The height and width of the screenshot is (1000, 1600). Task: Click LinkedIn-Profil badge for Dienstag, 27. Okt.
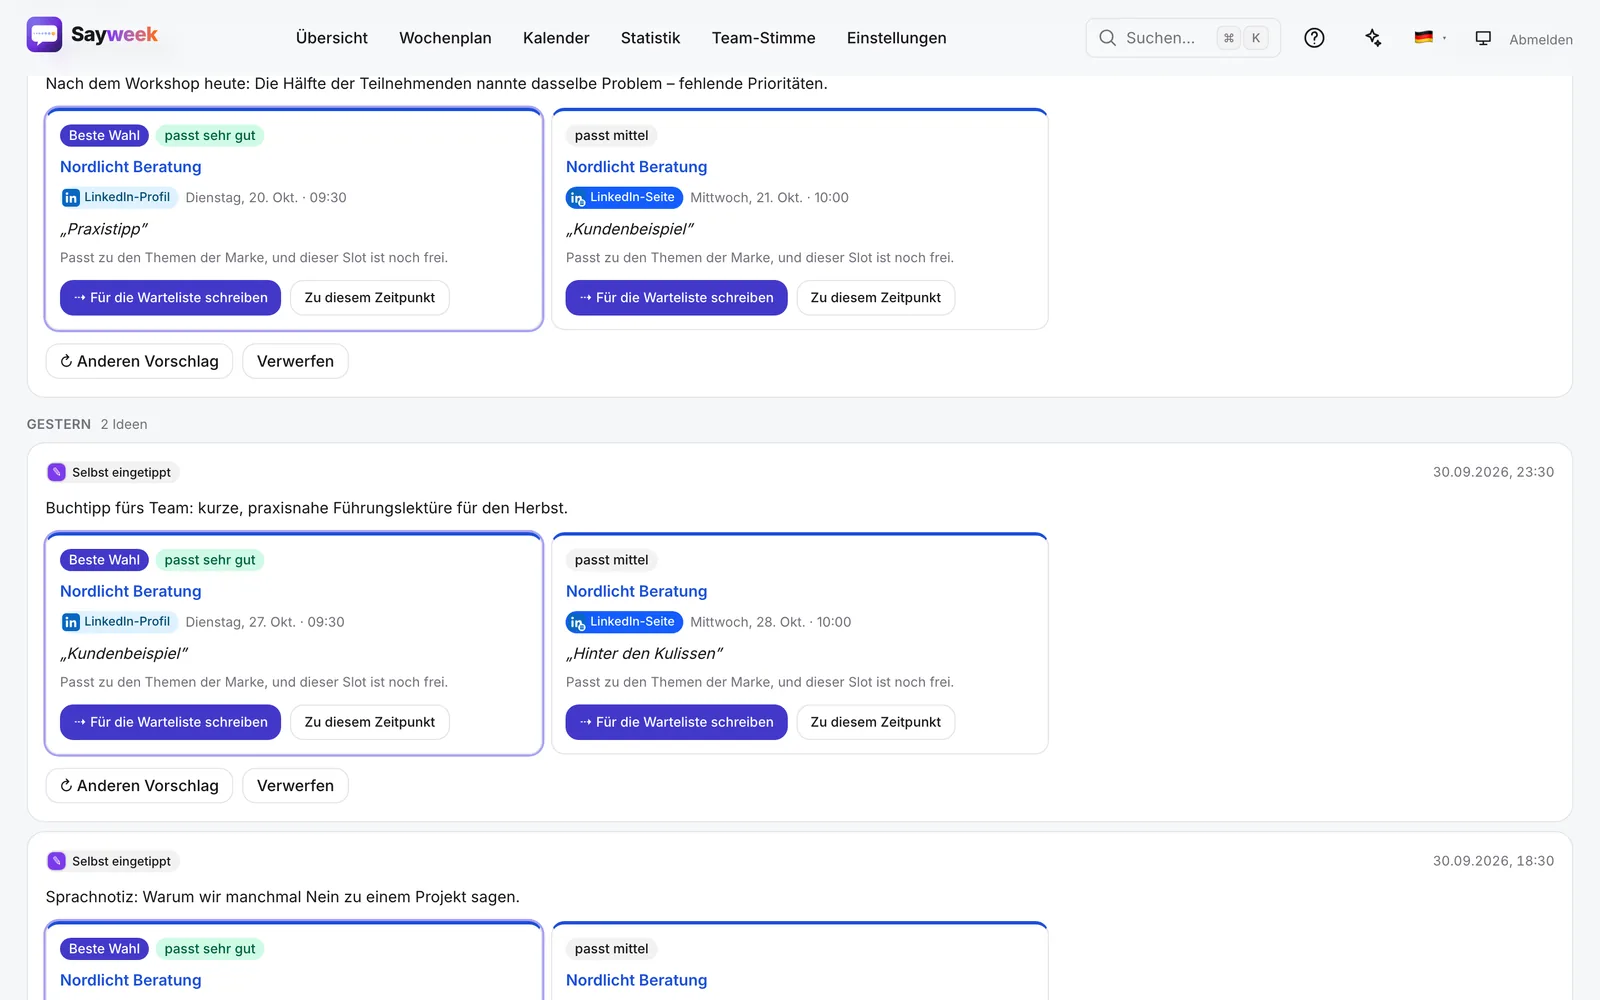[118, 622]
